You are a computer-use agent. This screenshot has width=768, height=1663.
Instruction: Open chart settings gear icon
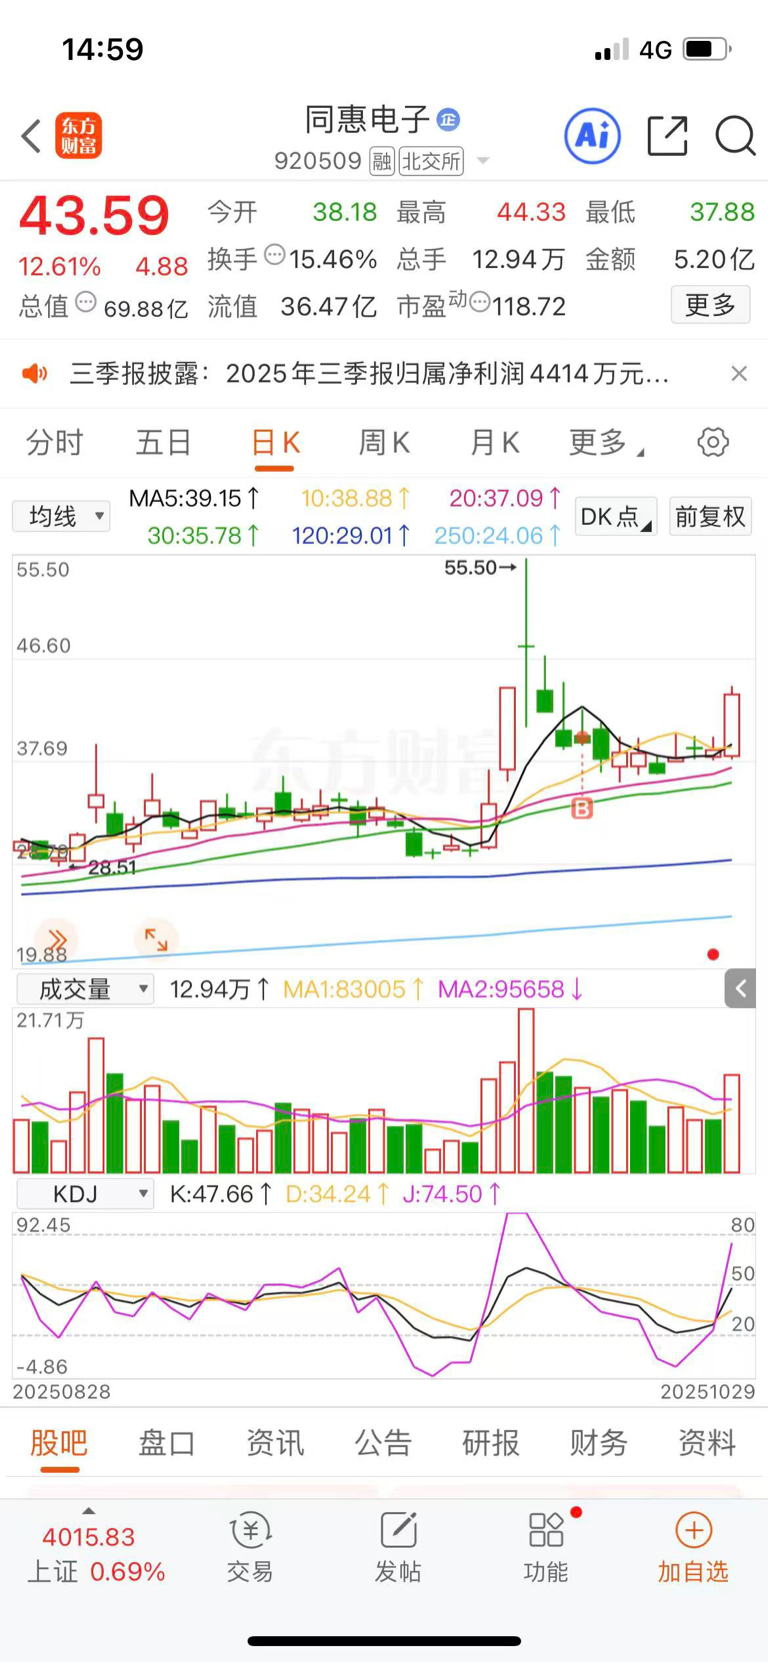(713, 441)
